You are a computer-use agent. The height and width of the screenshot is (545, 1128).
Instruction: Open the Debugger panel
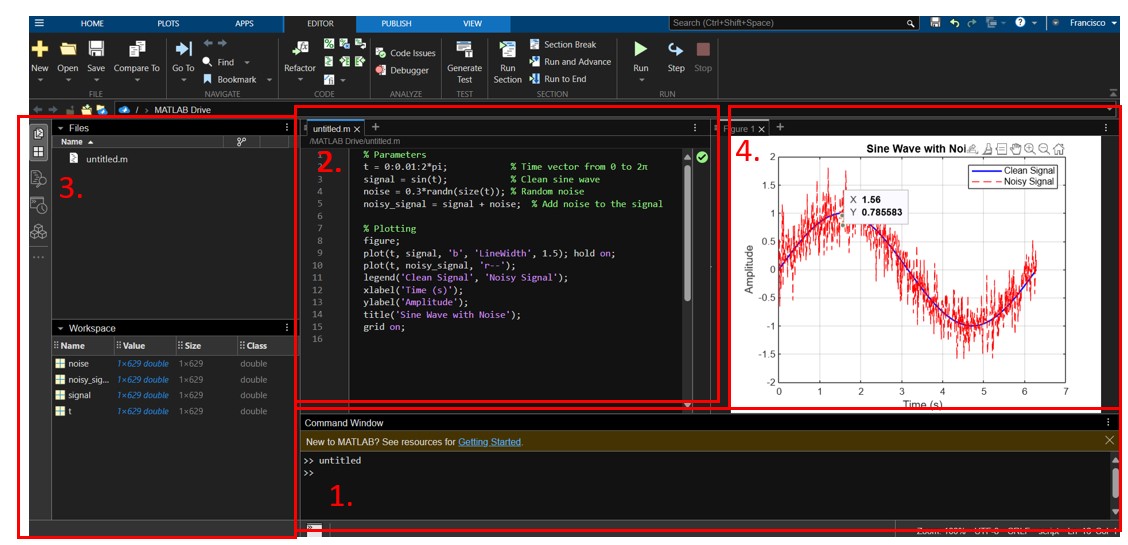[x=402, y=70]
